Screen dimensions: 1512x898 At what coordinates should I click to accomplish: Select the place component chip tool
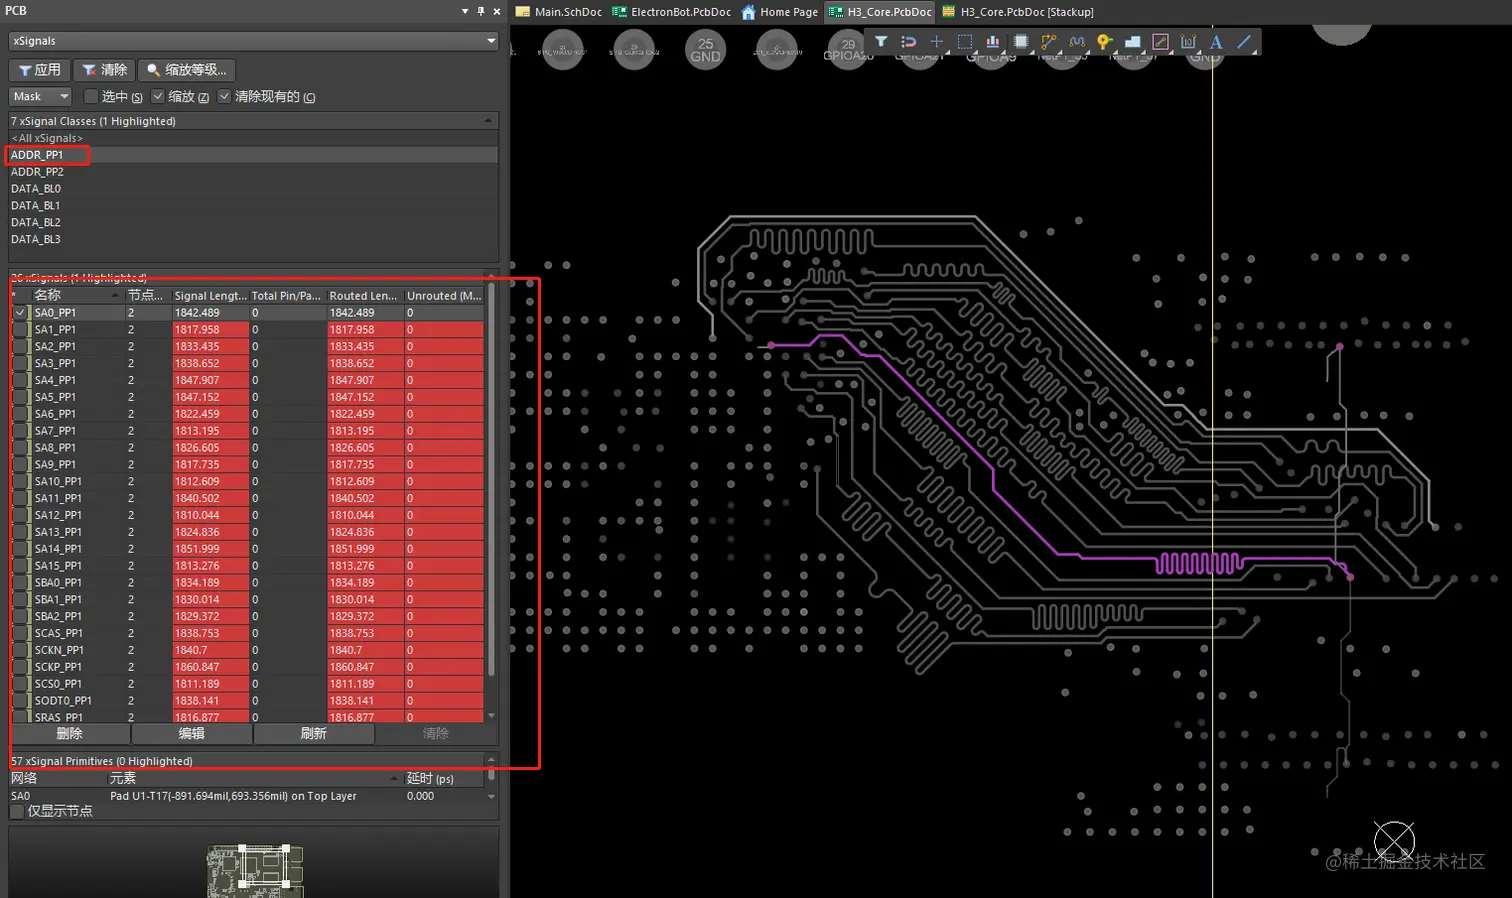click(x=1021, y=42)
